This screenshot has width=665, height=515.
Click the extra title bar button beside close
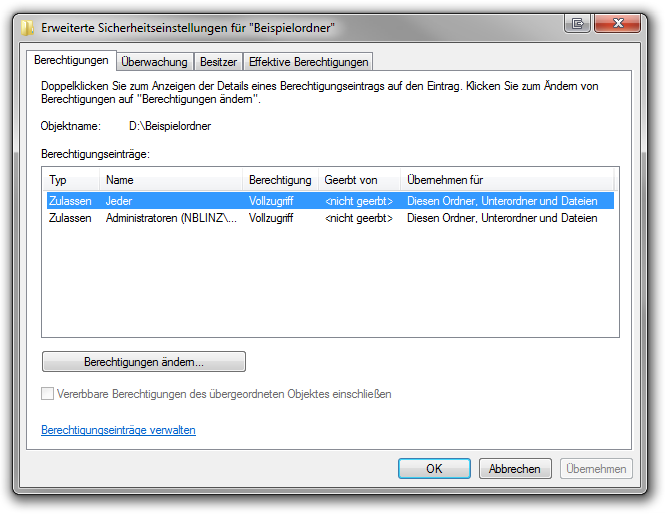pyautogui.click(x=578, y=22)
